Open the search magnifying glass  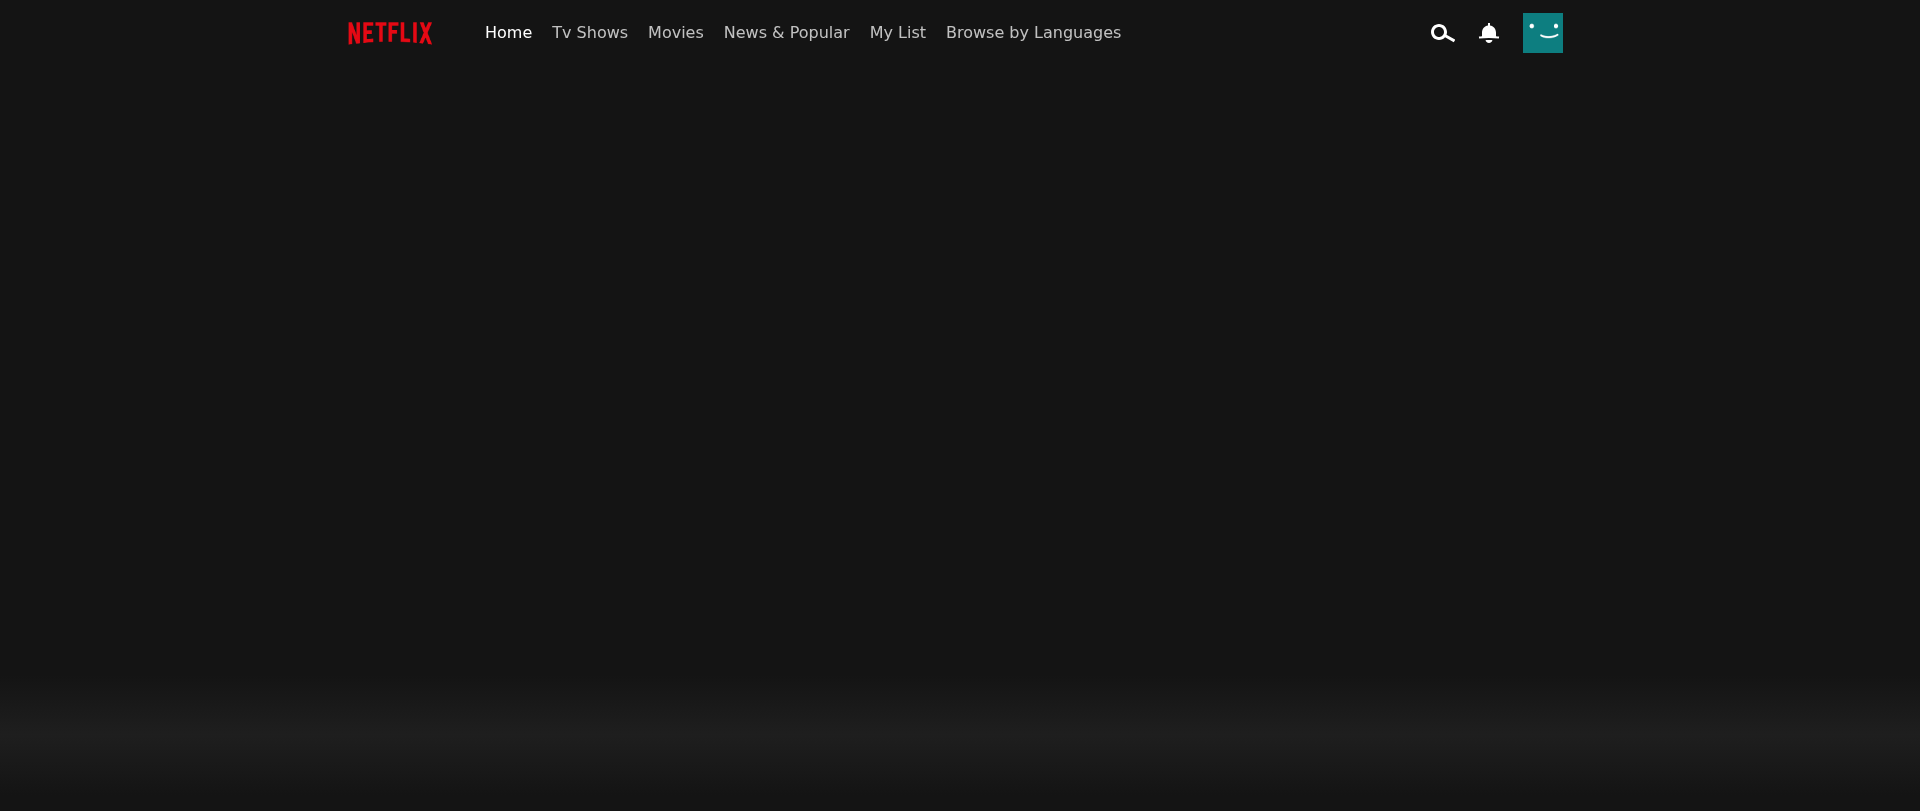1441,33
